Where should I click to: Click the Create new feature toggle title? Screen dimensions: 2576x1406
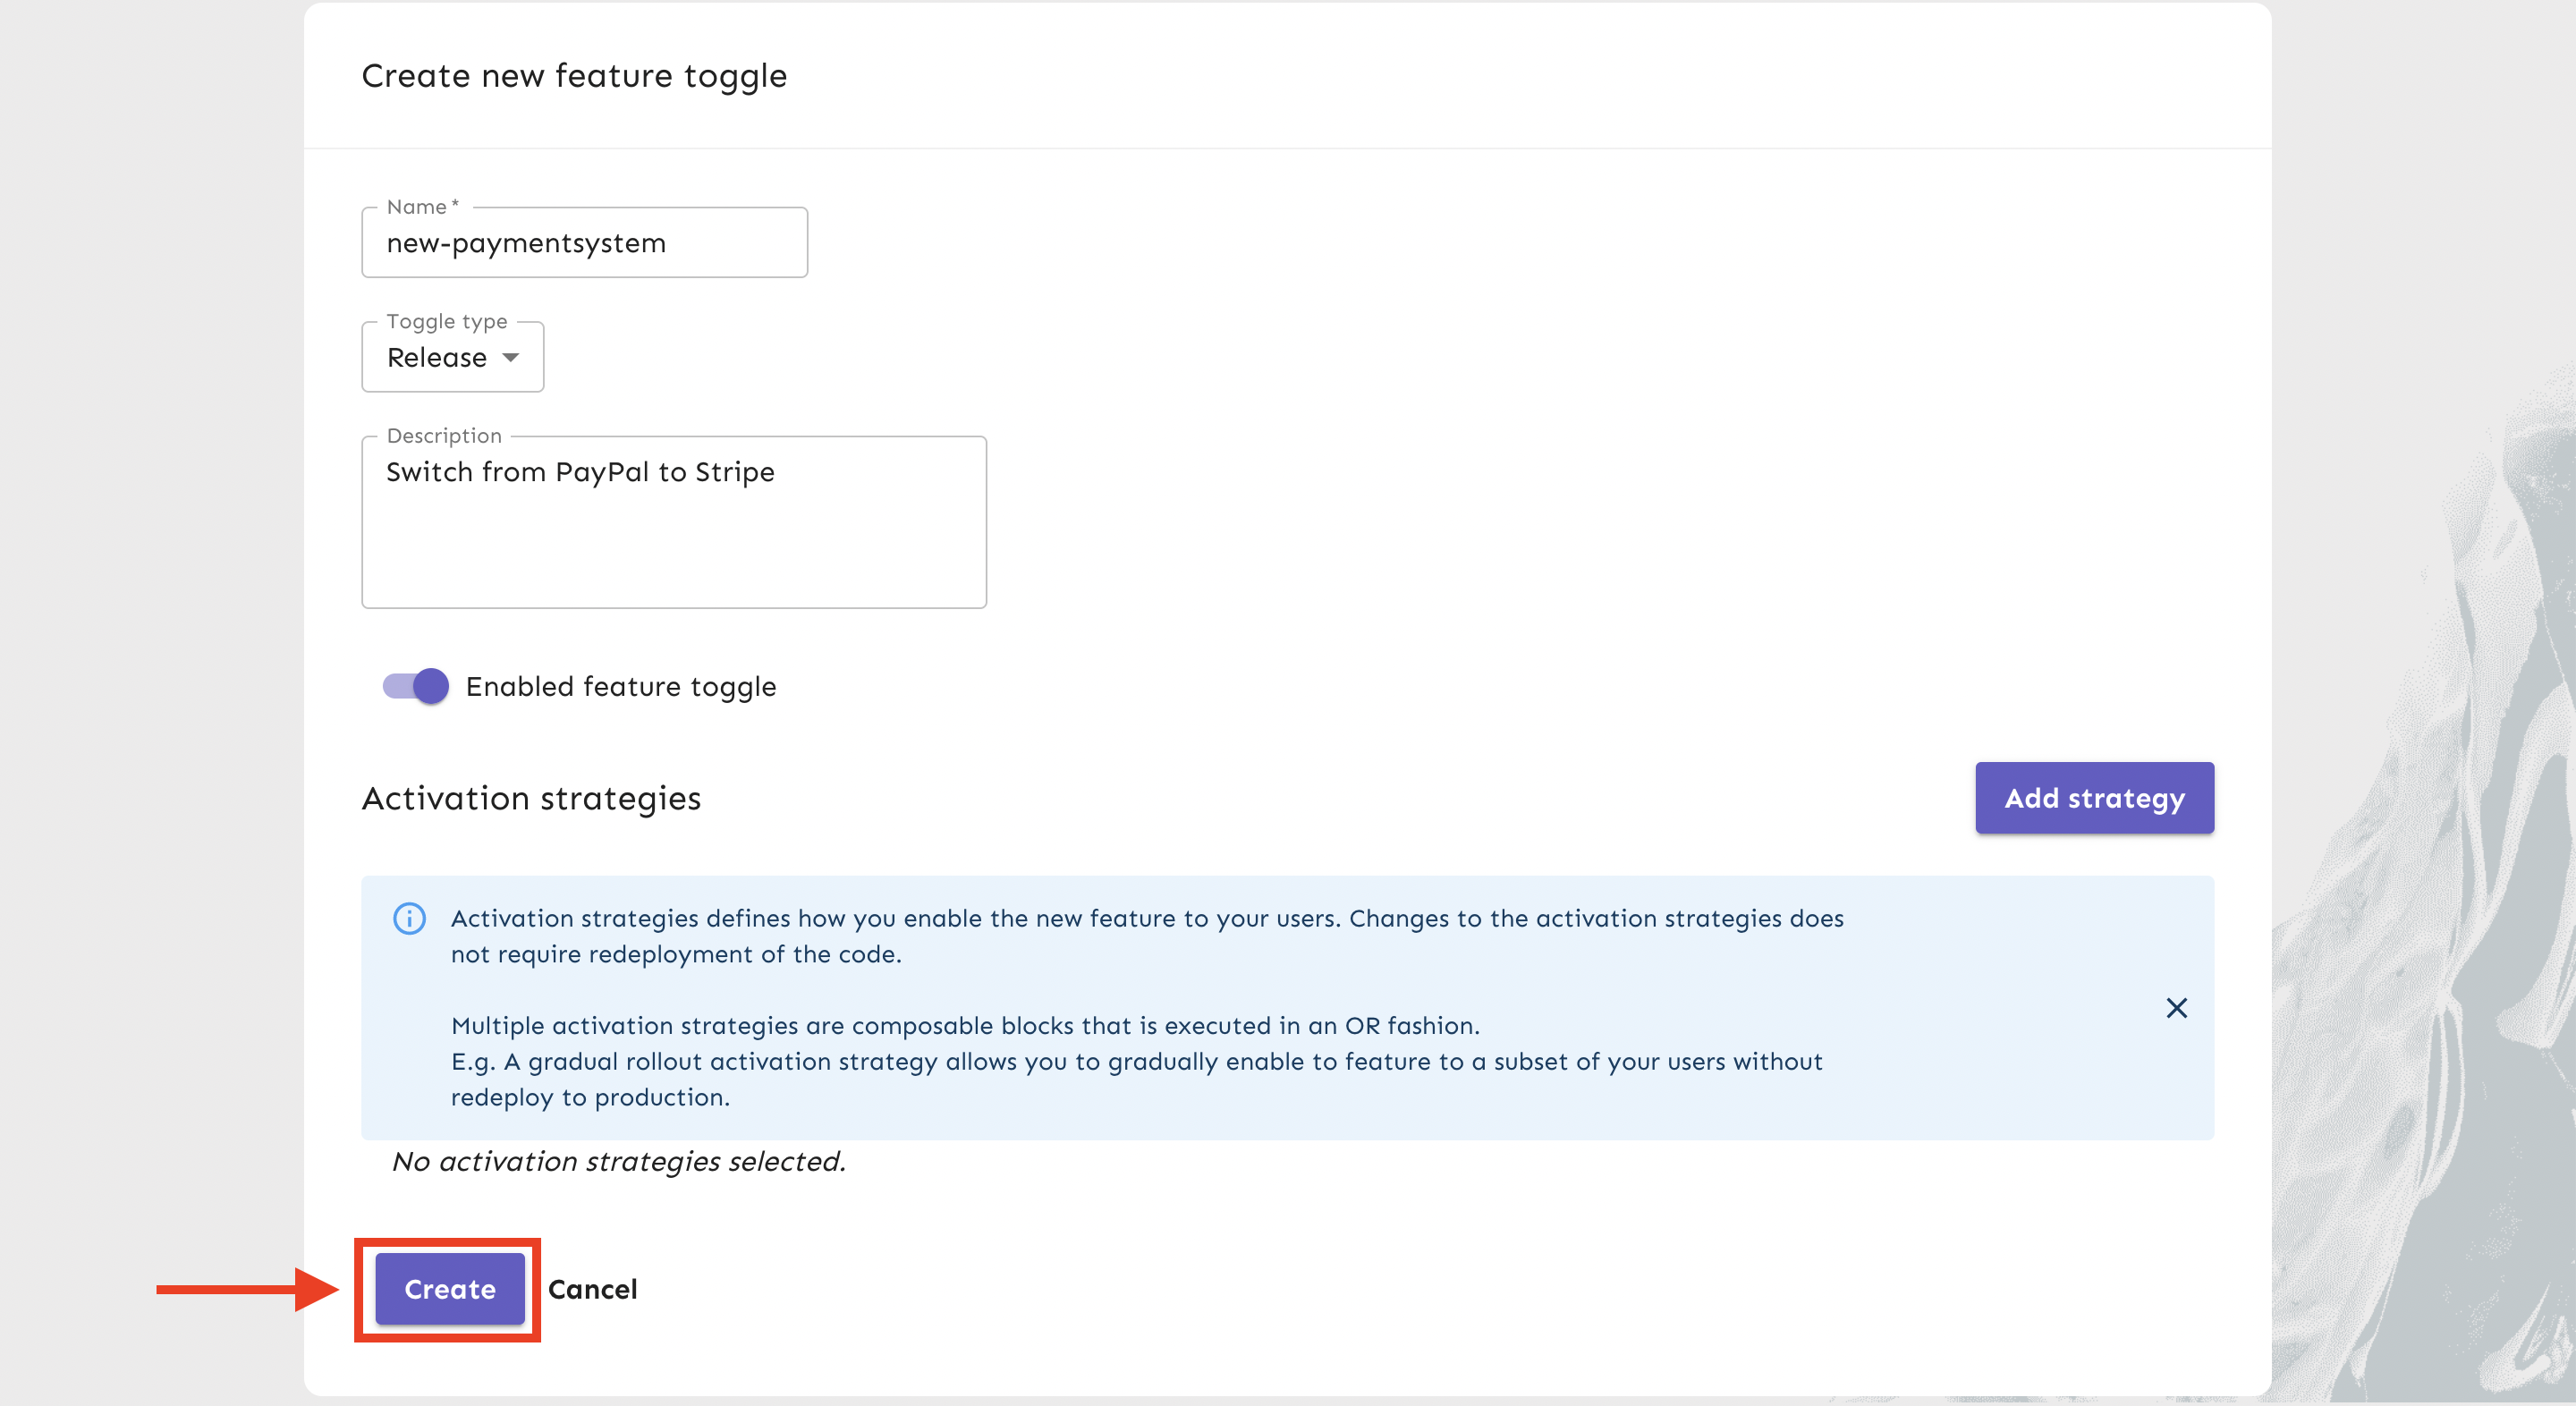tap(574, 76)
